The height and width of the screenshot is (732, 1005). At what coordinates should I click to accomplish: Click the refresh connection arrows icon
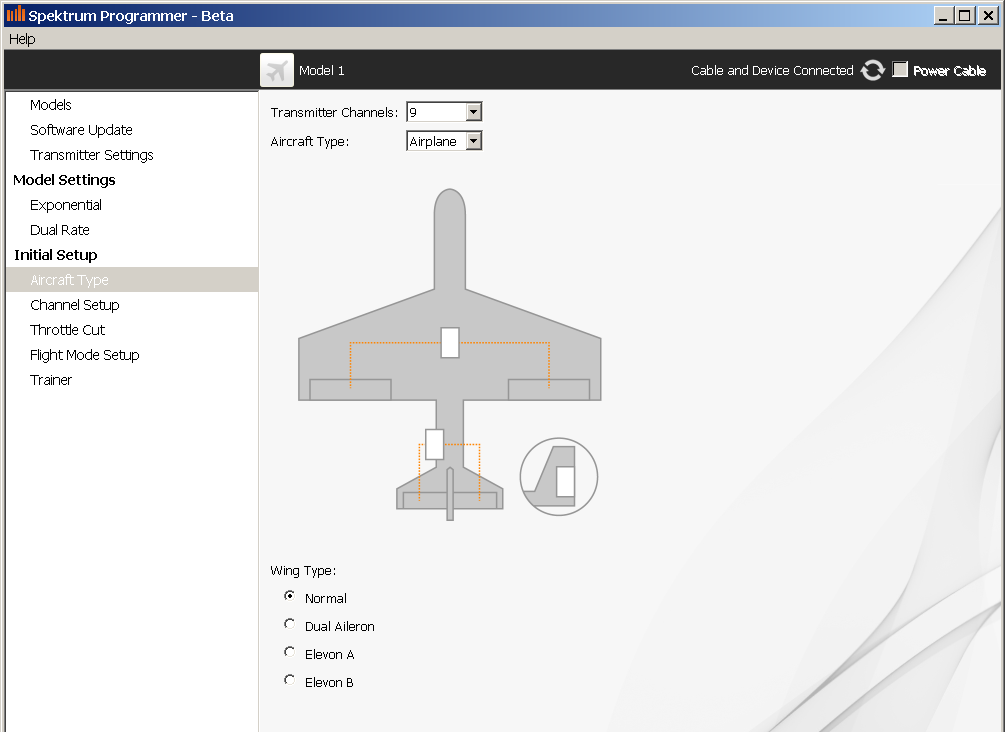873,70
